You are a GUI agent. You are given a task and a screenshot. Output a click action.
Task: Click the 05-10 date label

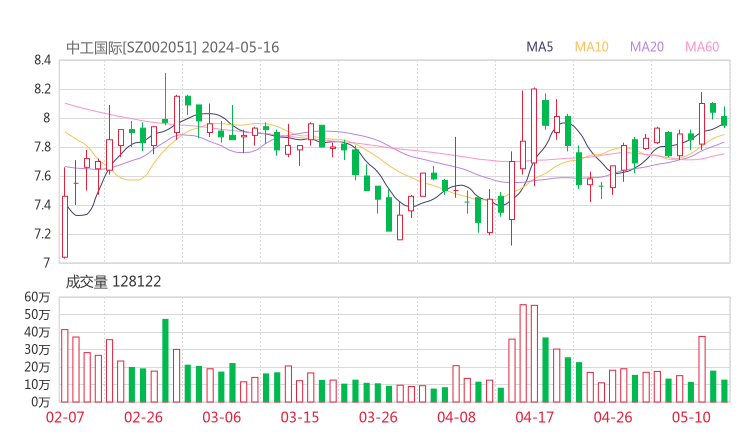click(691, 417)
